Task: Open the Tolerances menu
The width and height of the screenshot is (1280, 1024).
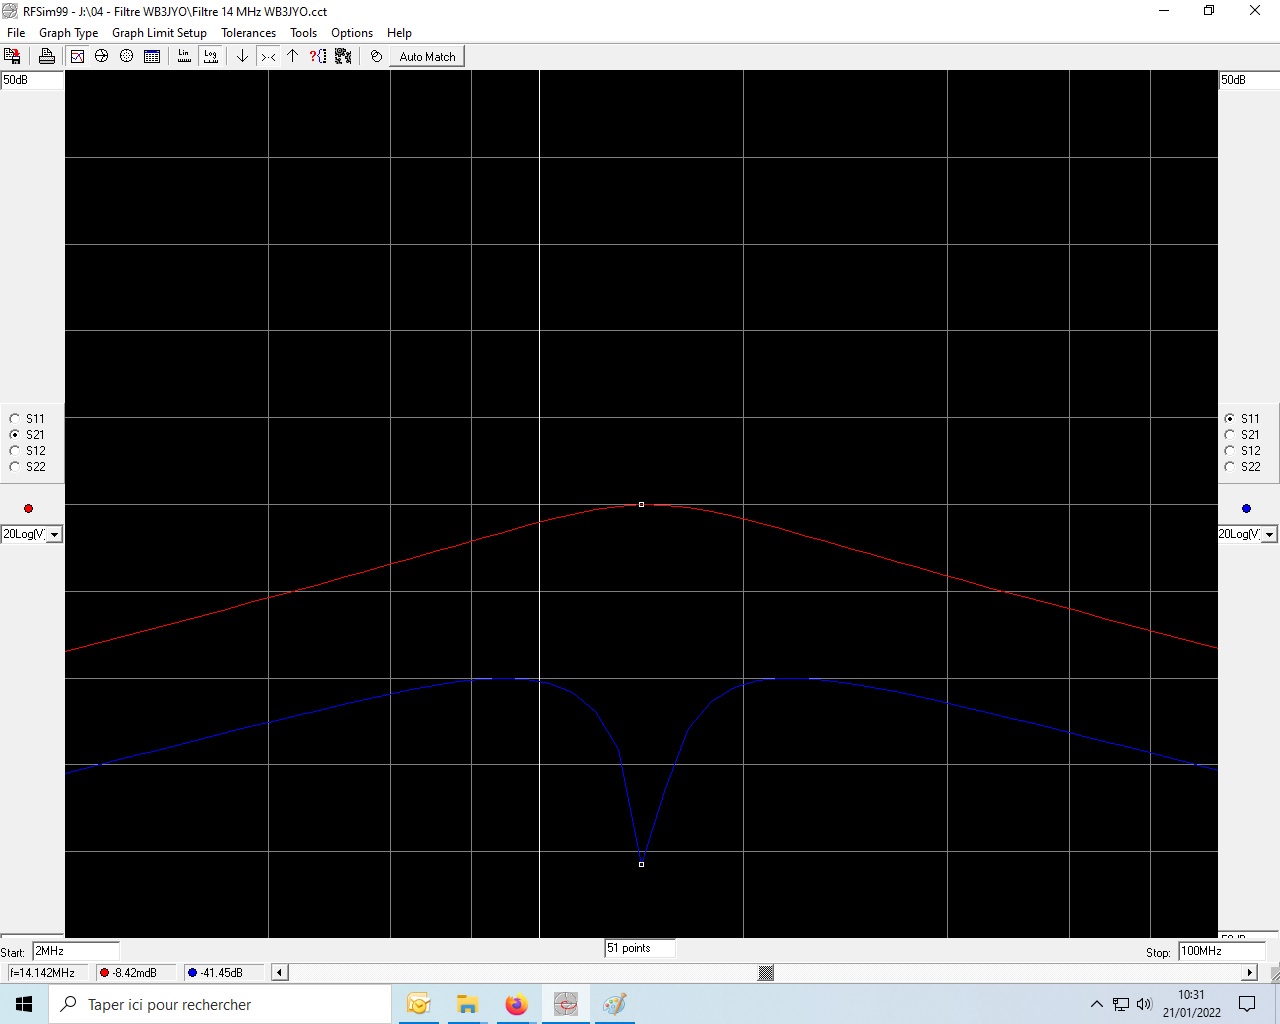Action: (x=248, y=32)
